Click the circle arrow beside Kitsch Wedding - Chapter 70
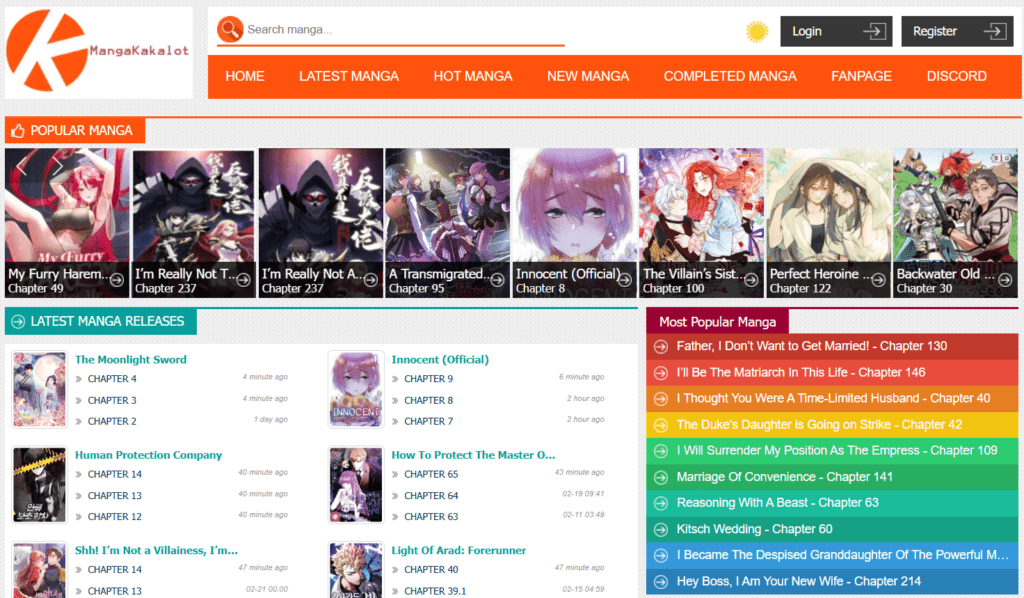The image size is (1024, 598). coord(661,529)
